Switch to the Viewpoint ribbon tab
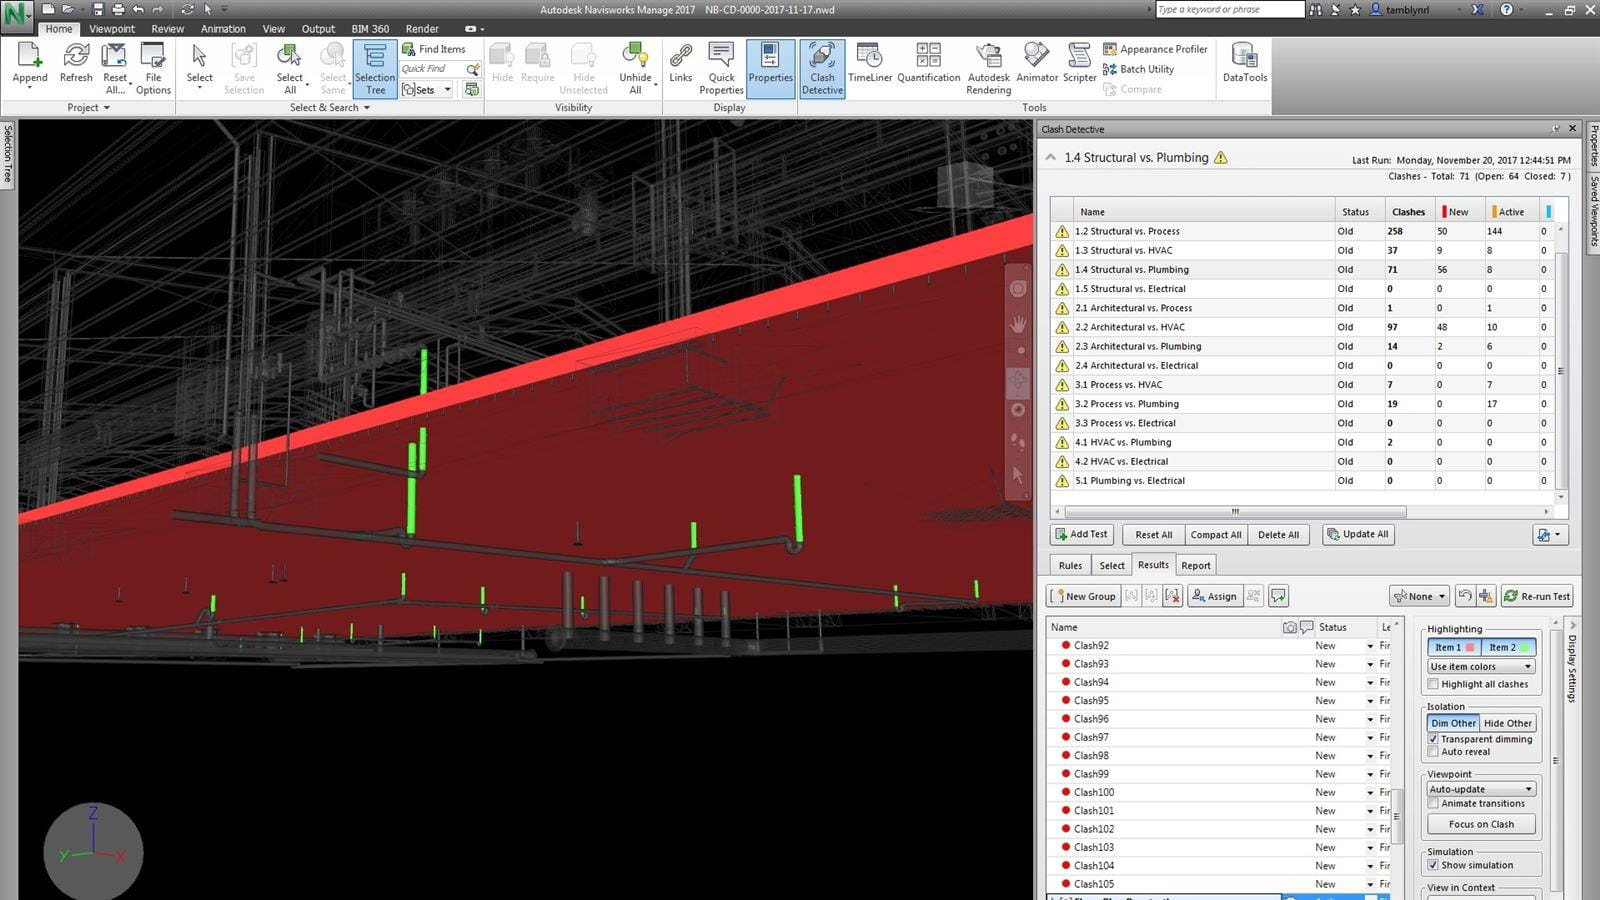1600x900 pixels. [111, 29]
